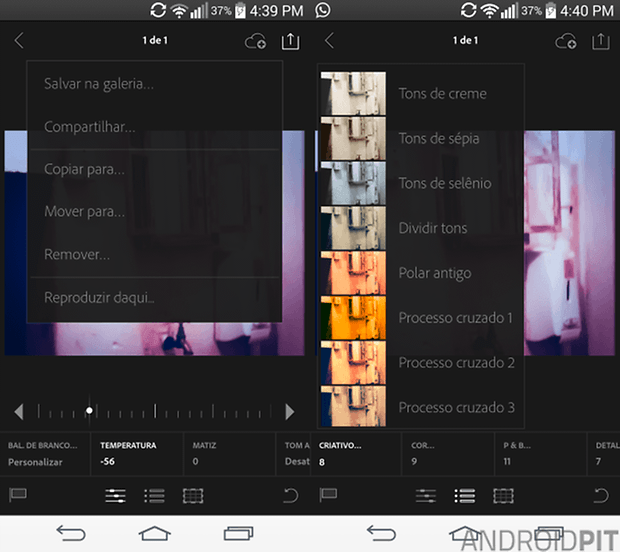
Task: Tap the Processo cruzado 1 preview thumbnail
Action: (353, 318)
